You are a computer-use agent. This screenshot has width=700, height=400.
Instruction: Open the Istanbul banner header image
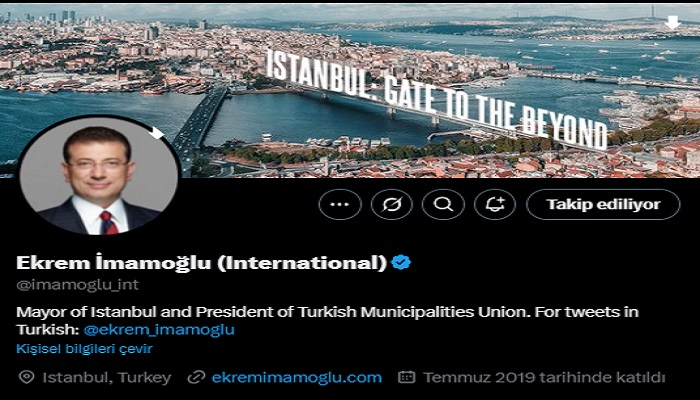coord(350,89)
